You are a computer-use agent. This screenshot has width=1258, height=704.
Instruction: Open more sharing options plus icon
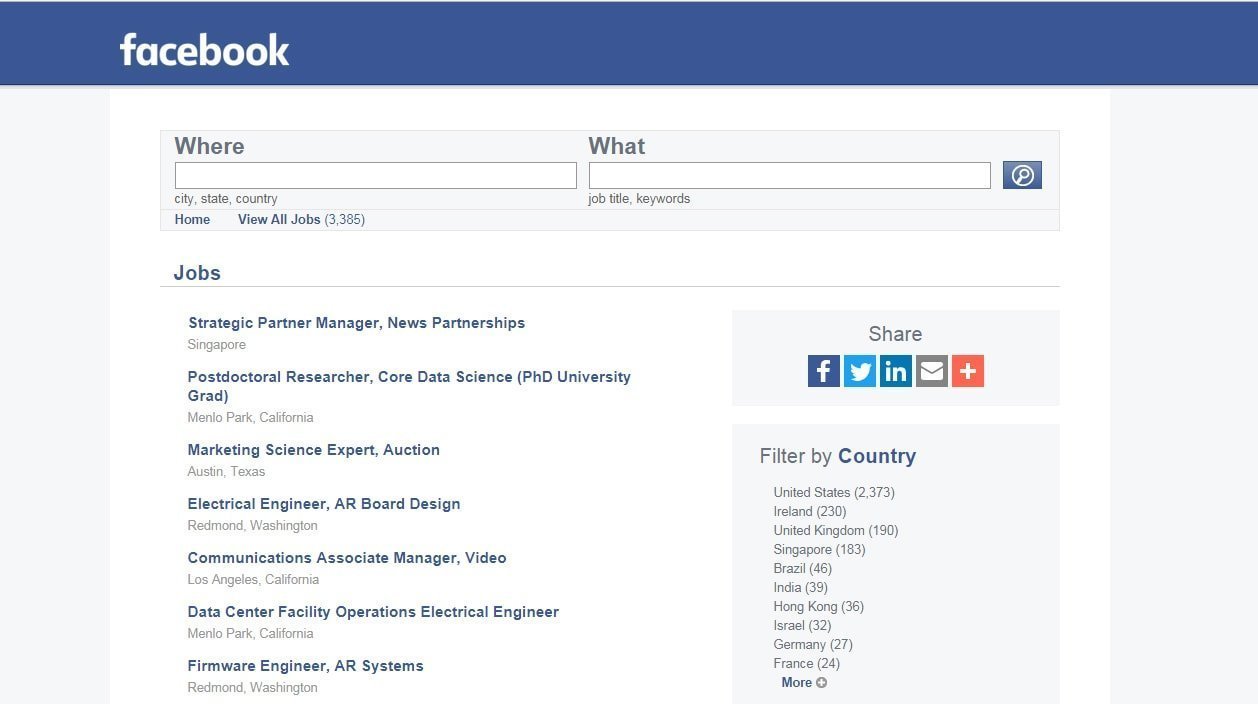[x=967, y=371]
